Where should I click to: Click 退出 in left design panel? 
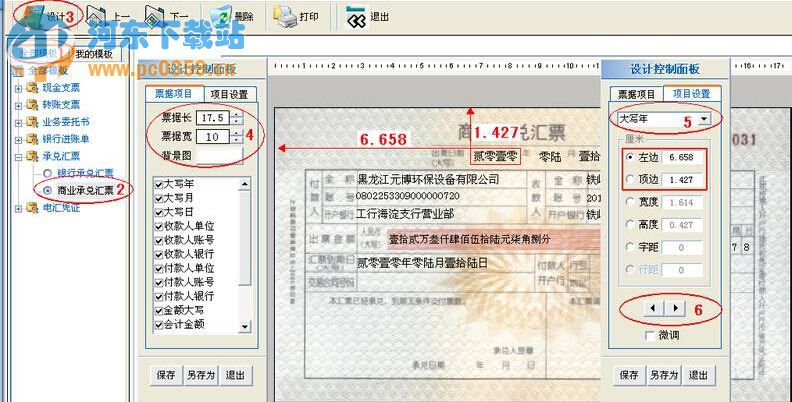(x=235, y=375)
